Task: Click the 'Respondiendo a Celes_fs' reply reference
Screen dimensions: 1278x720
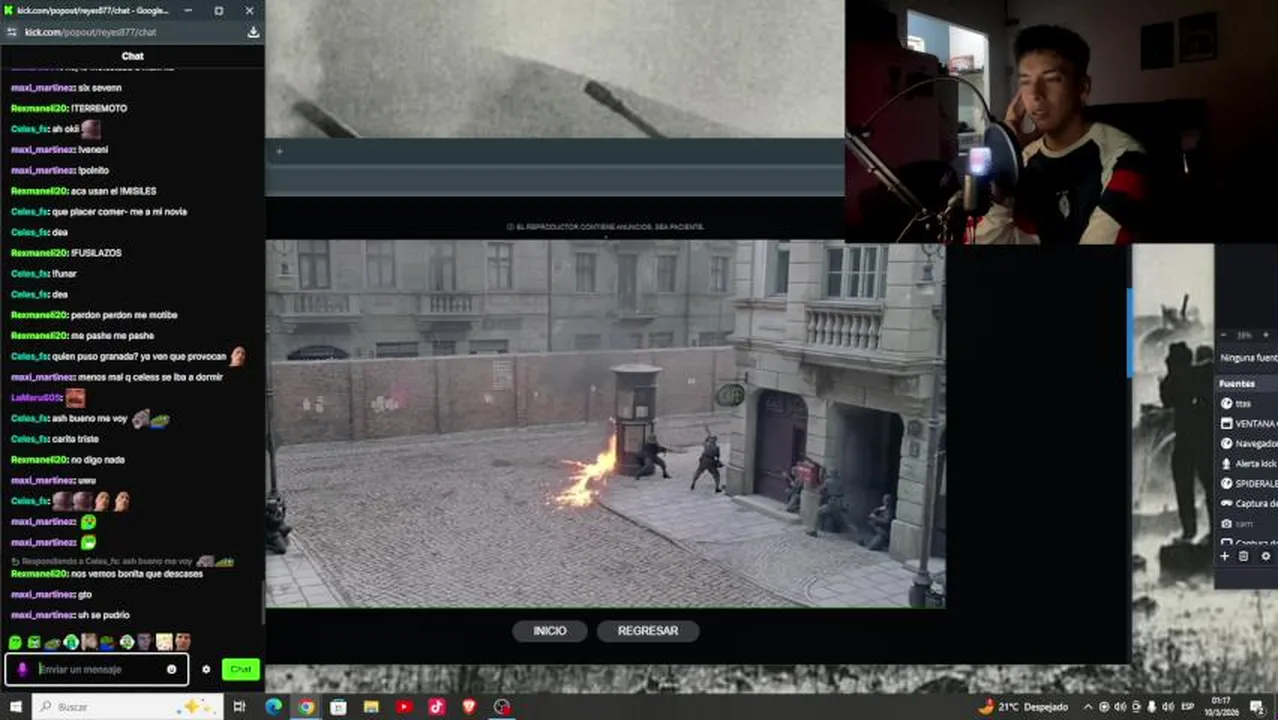Action: click(x=121, y=561)
